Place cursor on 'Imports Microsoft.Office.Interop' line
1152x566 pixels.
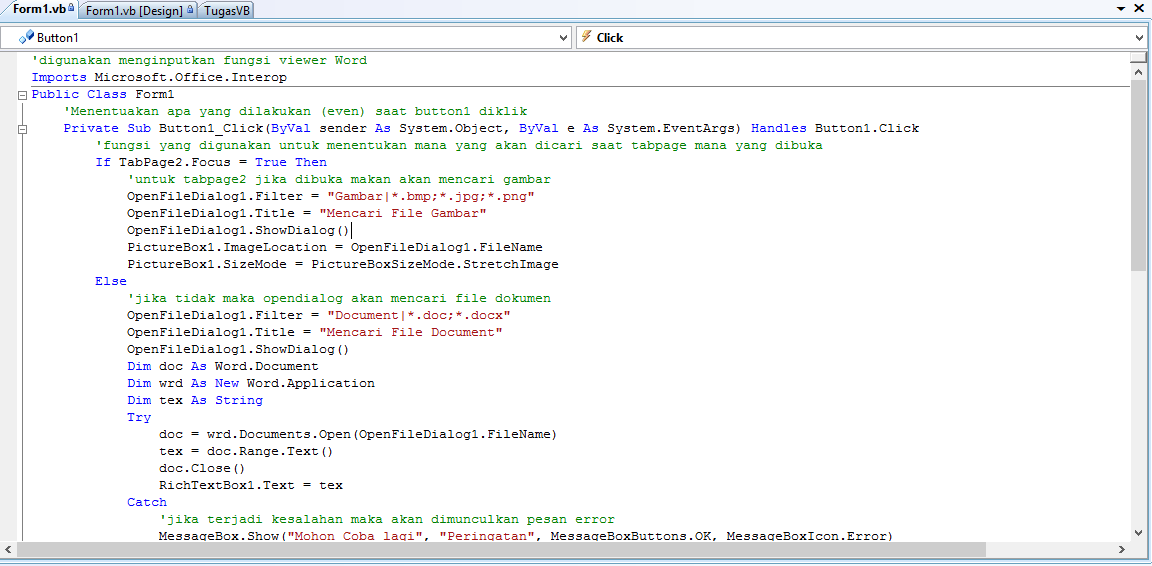pos(159,77)
